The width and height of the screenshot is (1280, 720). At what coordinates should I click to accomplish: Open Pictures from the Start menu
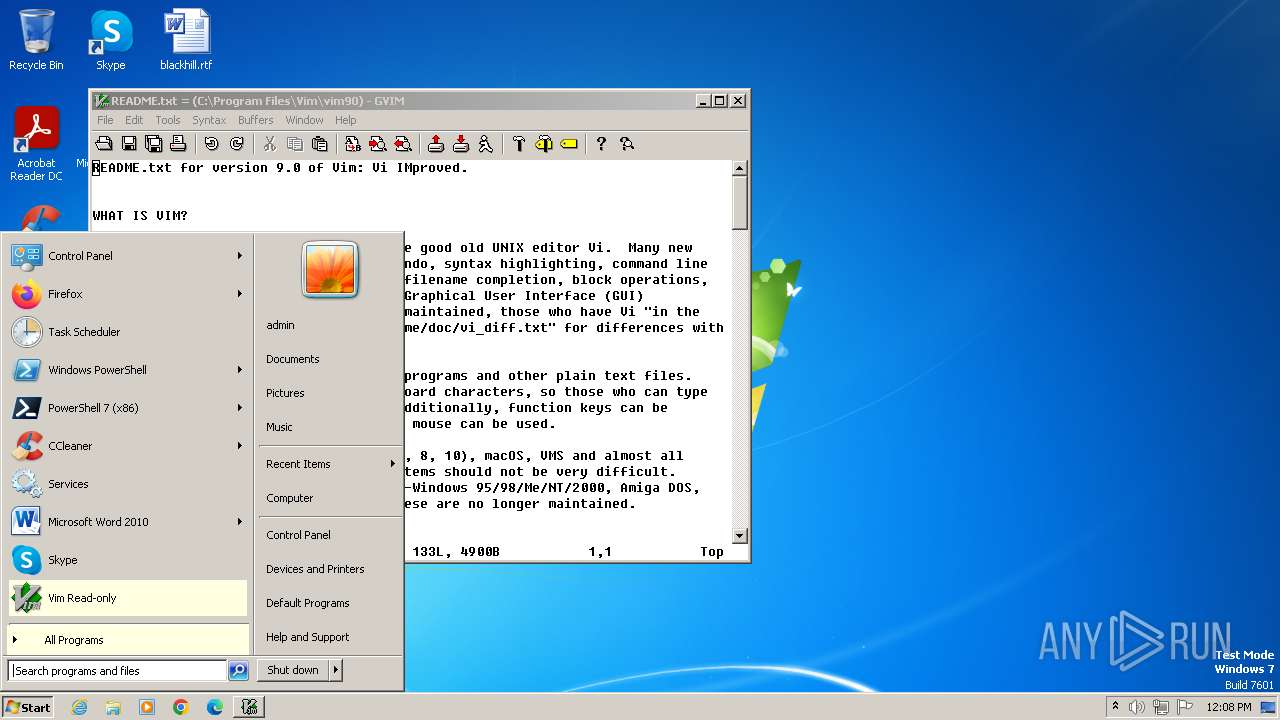(x=330, y=393)
